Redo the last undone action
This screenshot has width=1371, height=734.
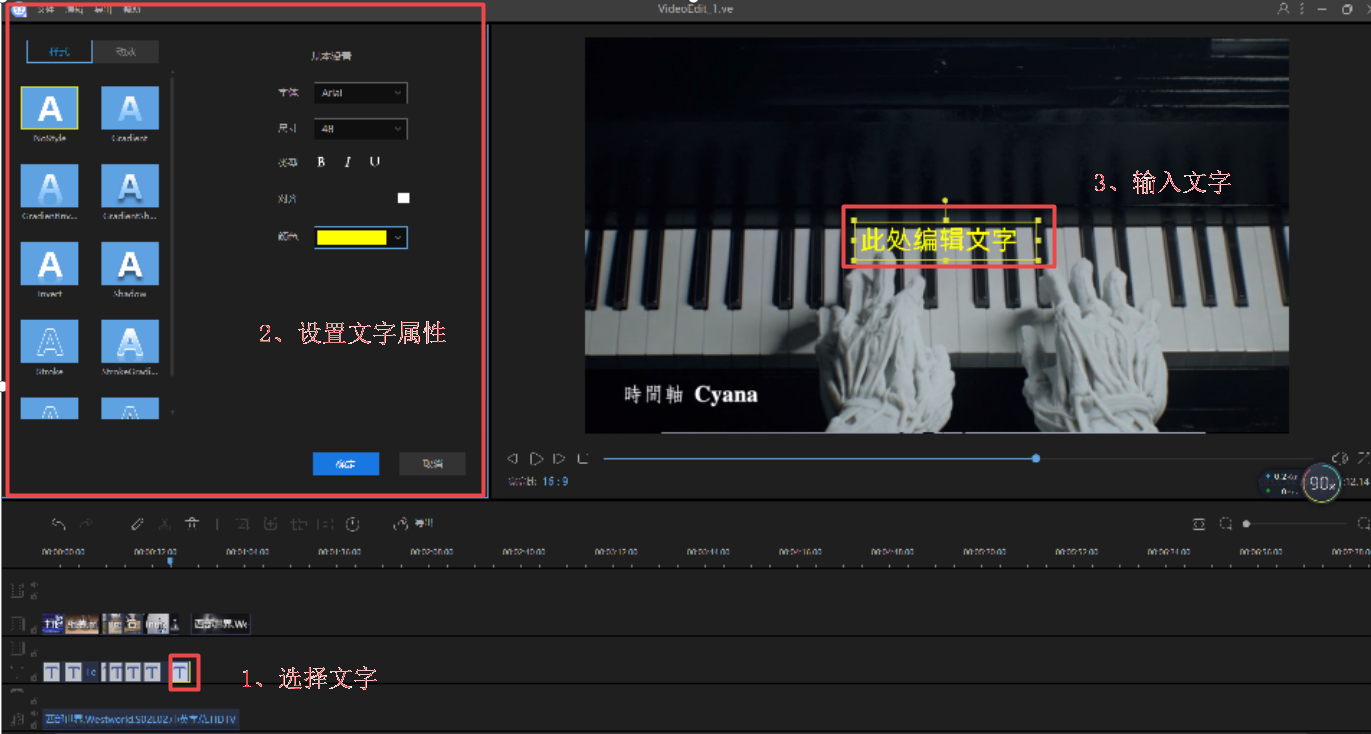tap(86, 524)
